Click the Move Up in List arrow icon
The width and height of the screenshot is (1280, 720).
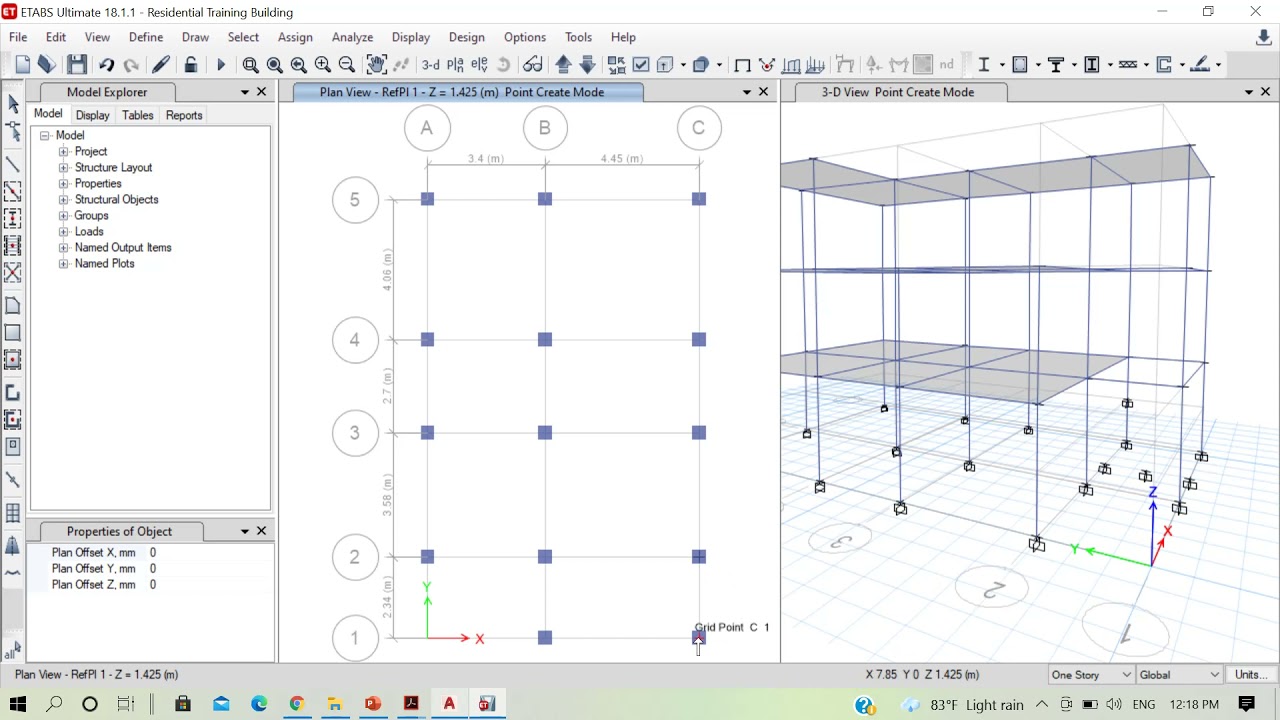coord(563,65)
